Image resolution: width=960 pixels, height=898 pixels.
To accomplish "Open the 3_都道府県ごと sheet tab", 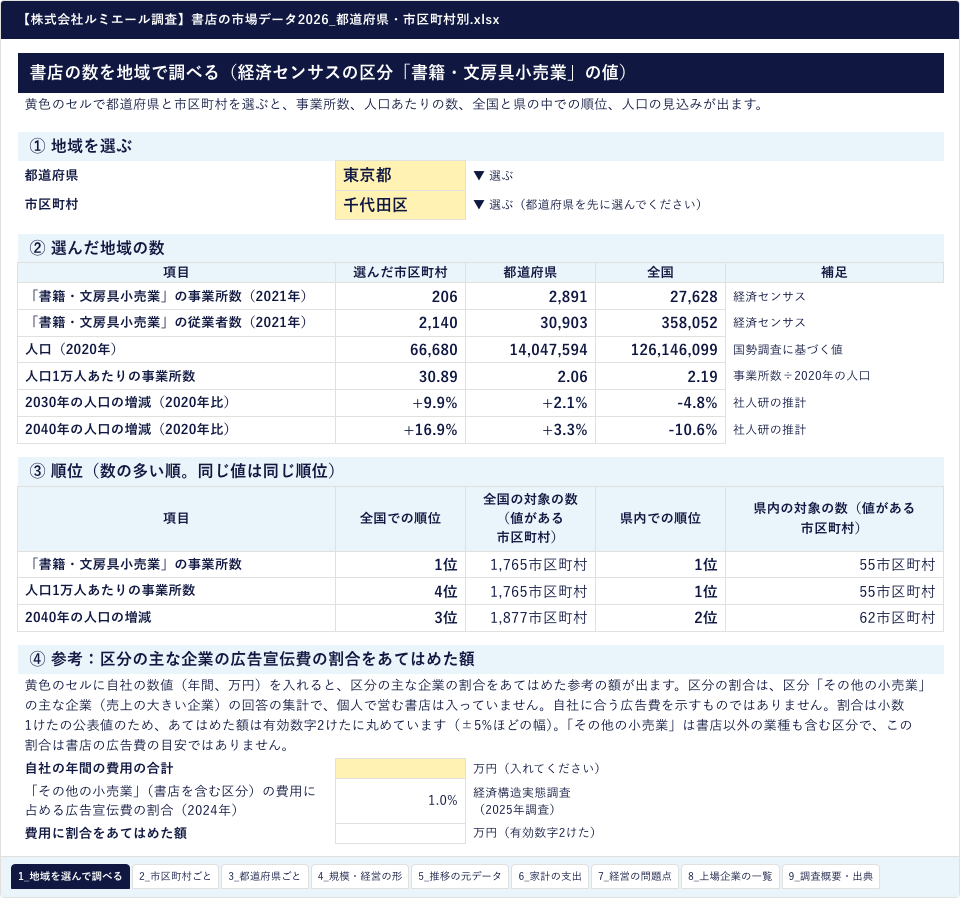I will pos(264,877).
